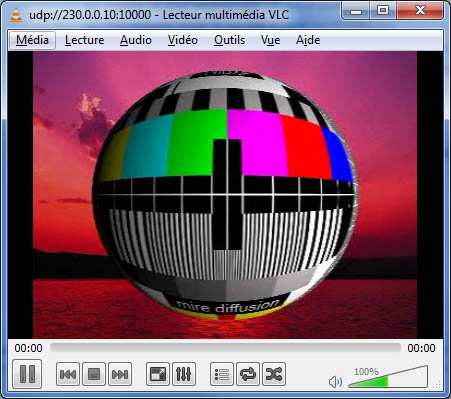Skip to the previous media item
The height and width of the screenshot is (399, 451).
click(x=68, y=374)
